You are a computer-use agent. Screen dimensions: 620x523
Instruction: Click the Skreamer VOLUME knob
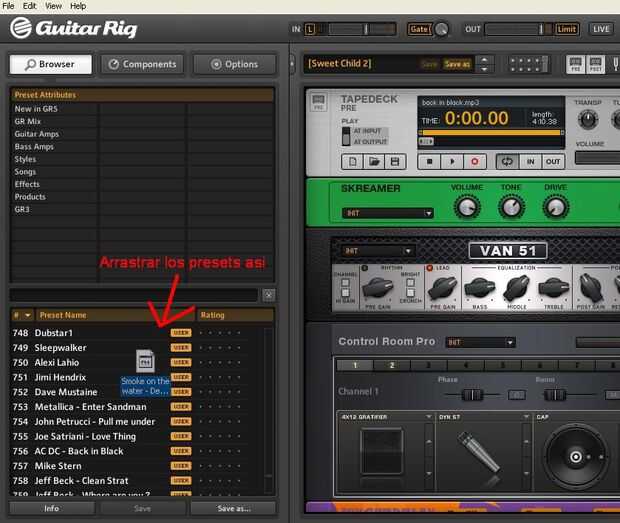click(467, 207)
